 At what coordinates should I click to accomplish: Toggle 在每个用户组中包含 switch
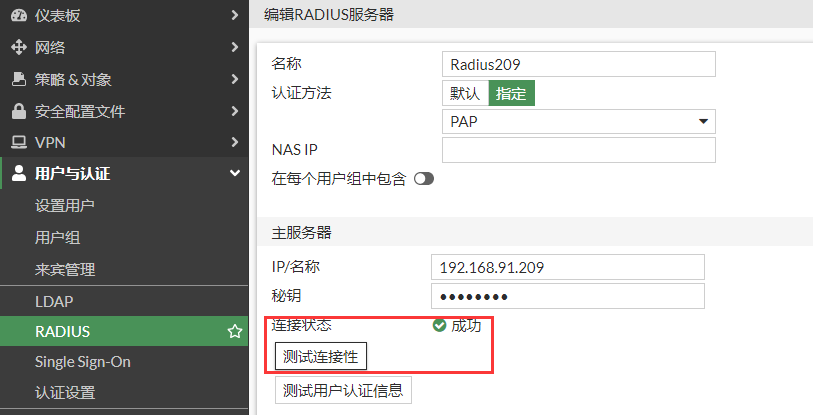(424, 179)
